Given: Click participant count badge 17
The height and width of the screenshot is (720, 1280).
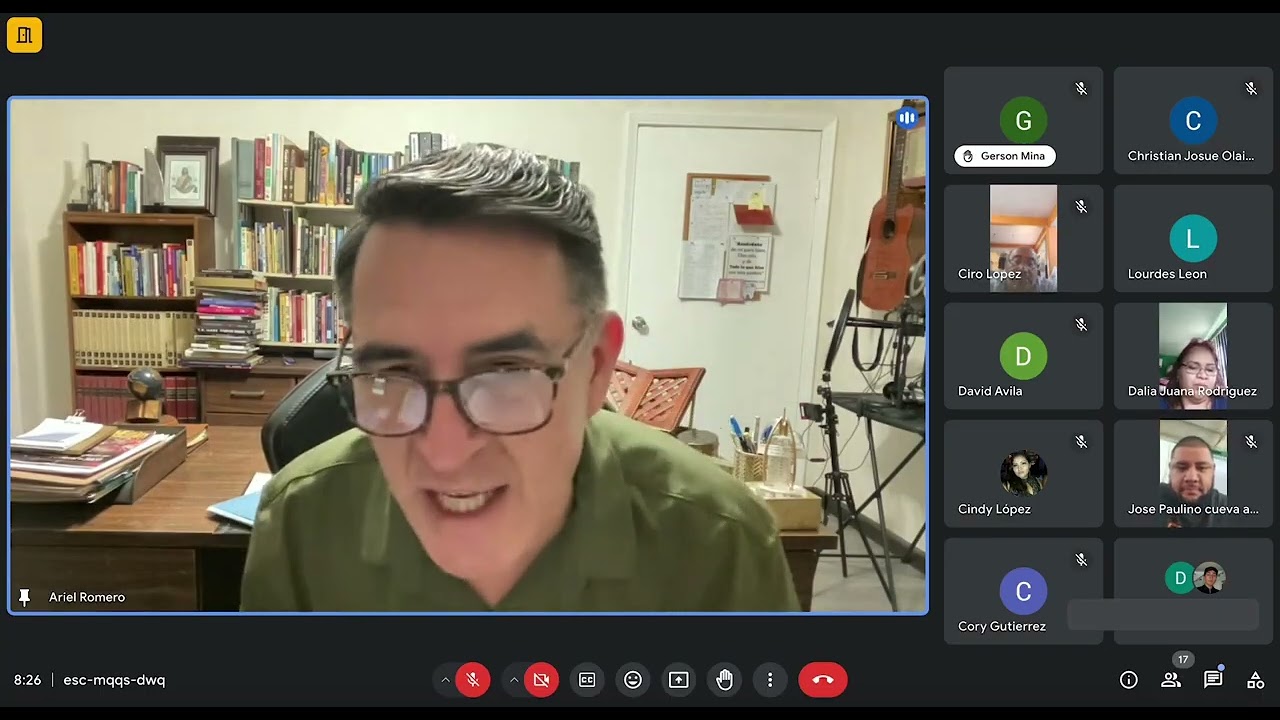Looking at the screenshot, I should [1183, 660].
